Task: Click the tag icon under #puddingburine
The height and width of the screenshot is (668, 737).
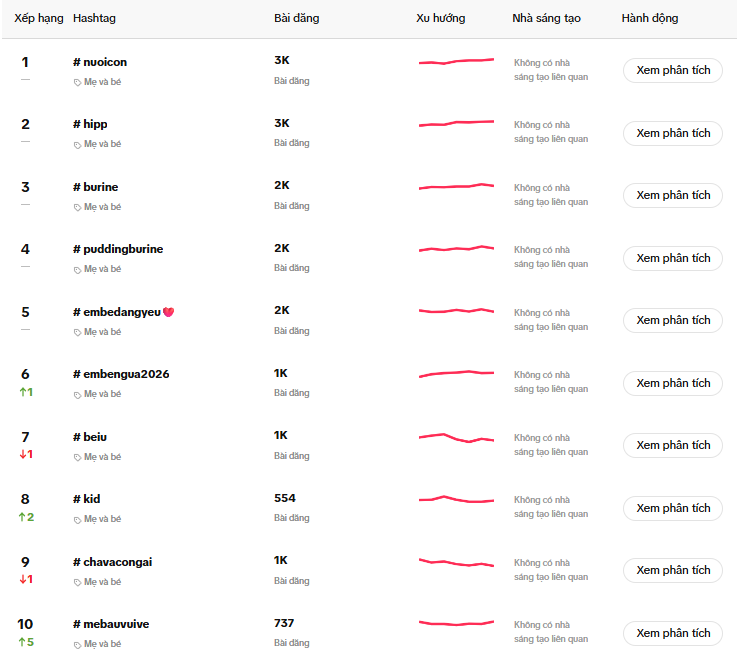Action: pyautogui.click(x=78, y=269)
